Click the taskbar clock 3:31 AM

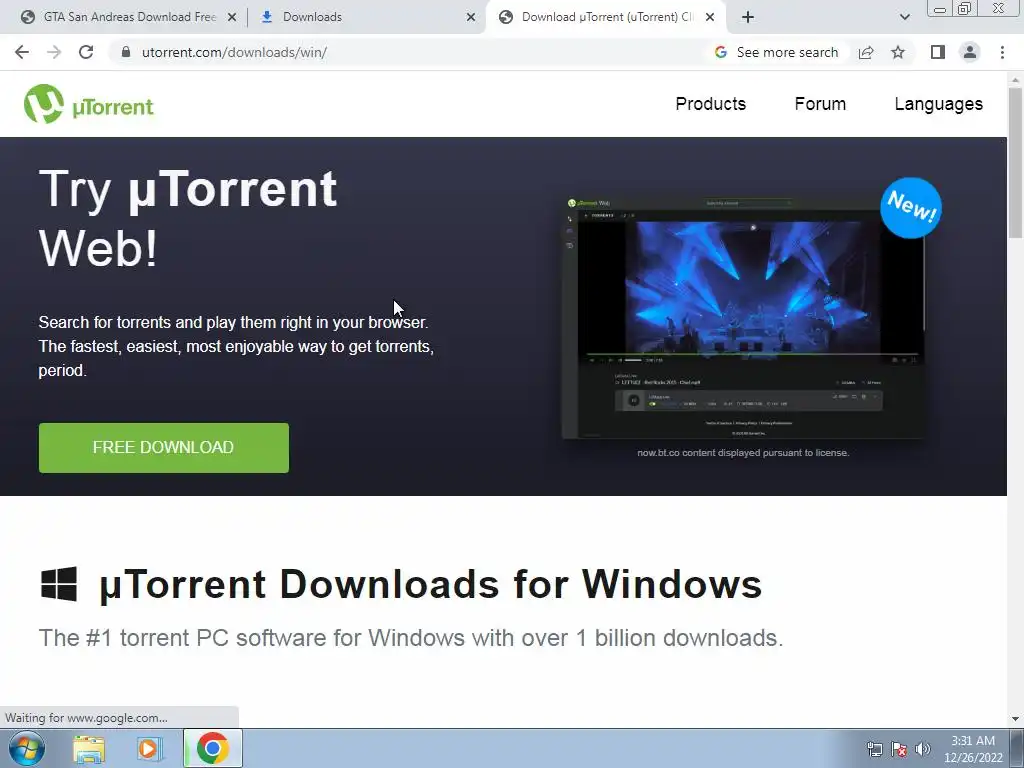(x=973, y=748)
